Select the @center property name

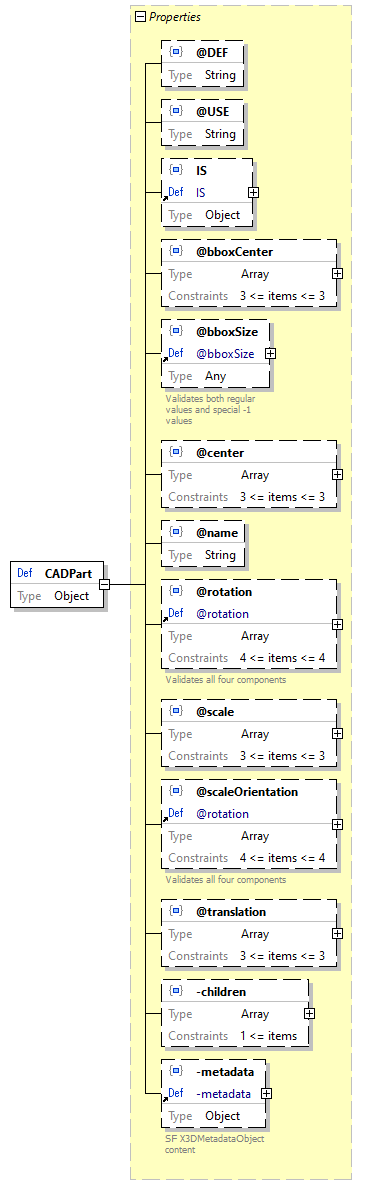click(x=220, y=453)
